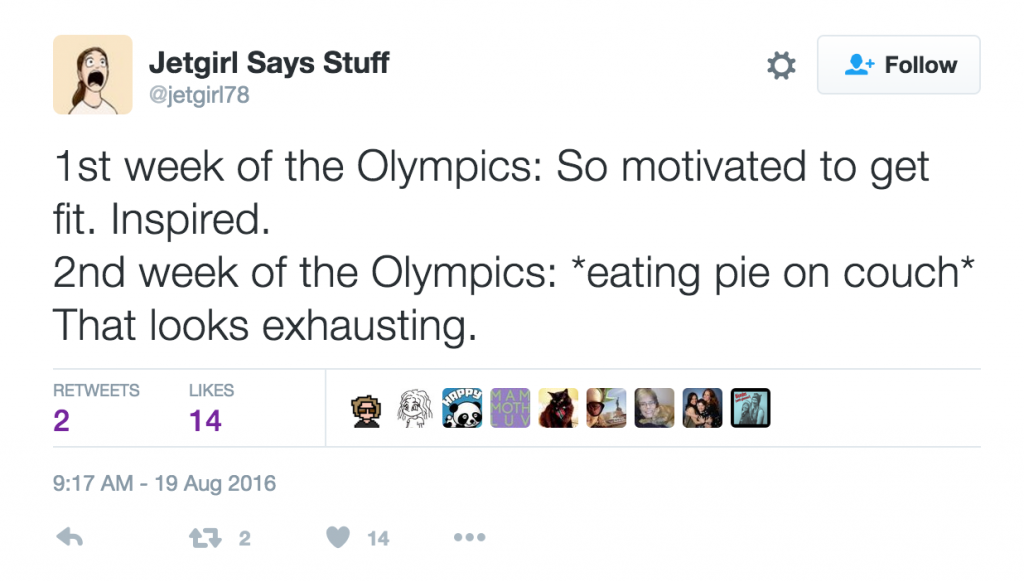Viewport: 1024px width, 582px height.
Task: Select the purple MAMMOTH LUV avatar
Action: click(510, 408)
